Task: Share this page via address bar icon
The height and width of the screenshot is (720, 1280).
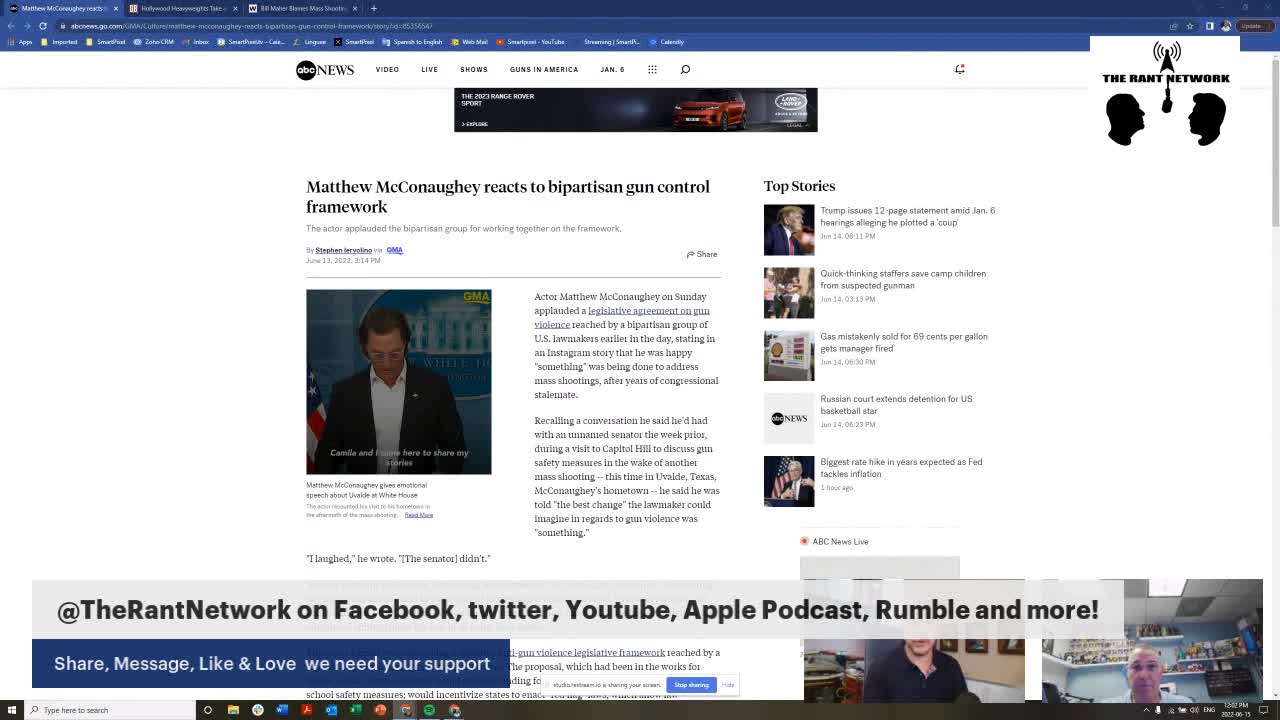Action: click(x=1175, y=26)
